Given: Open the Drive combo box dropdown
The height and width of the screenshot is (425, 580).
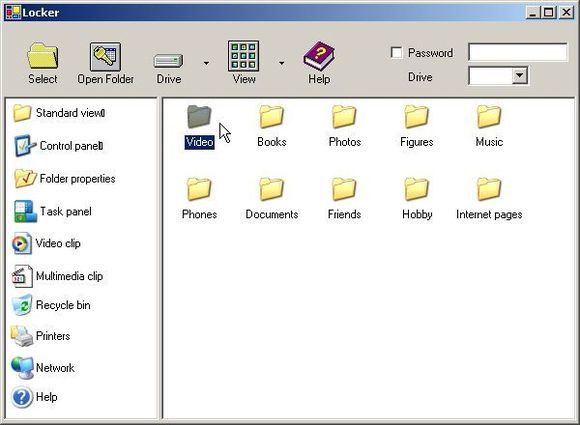Looking at the screenshot, I should [x=519, y=75].
